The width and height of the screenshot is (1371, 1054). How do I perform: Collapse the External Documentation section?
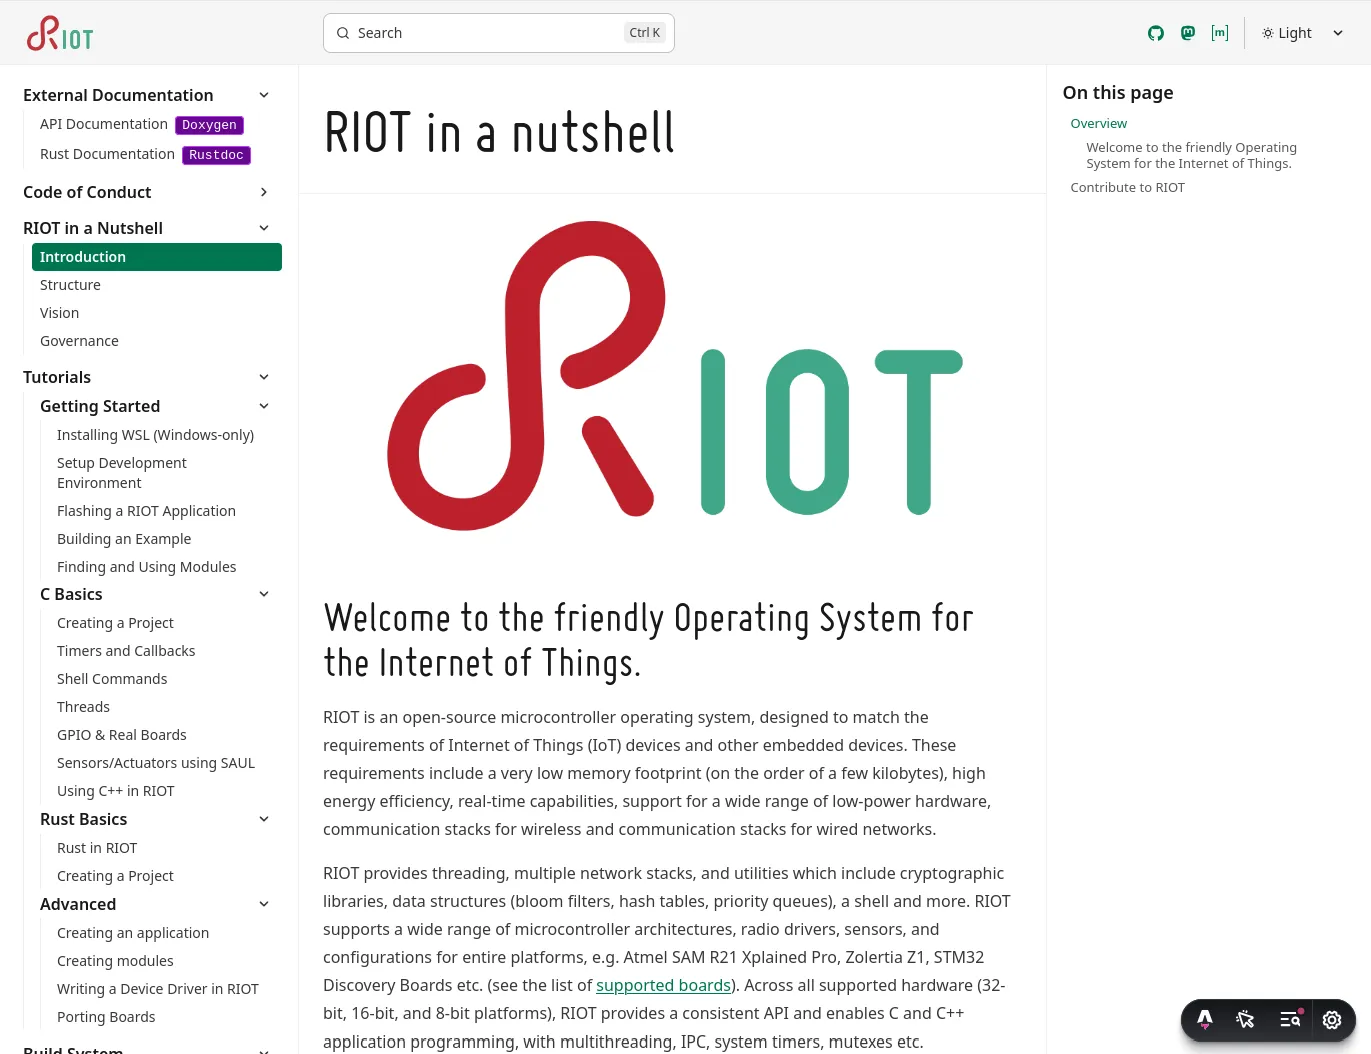point(264,95)
